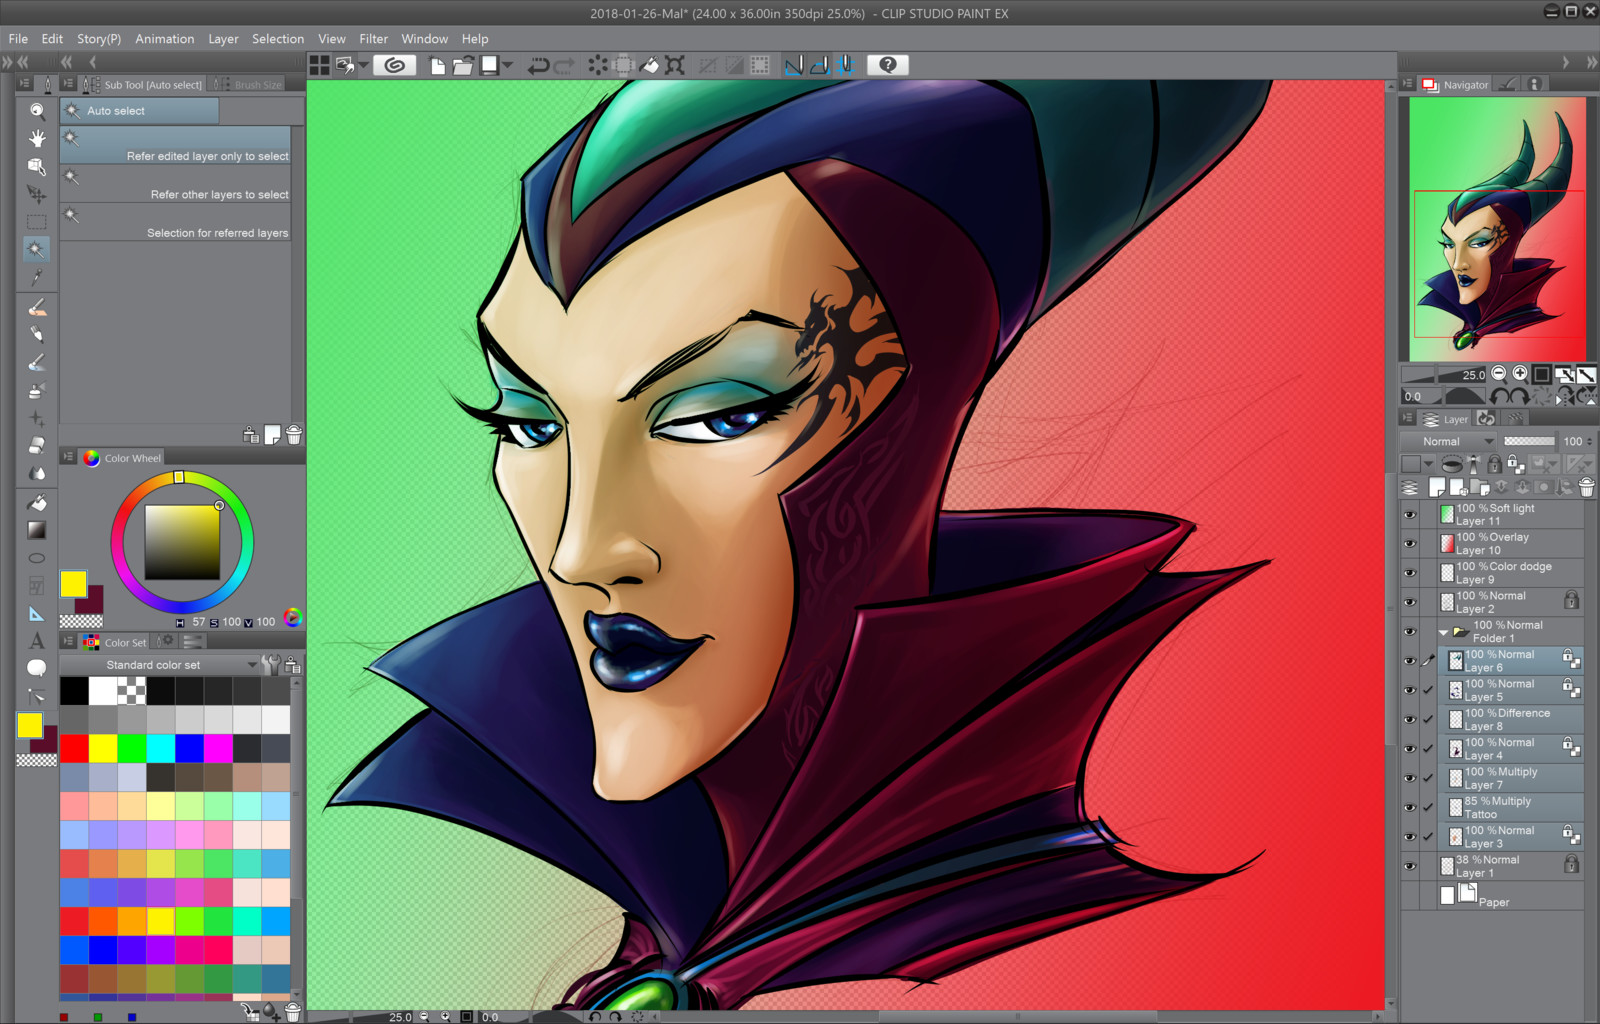Select Layer 8 Difference layer row
The height and width of the screenshot is (1024, 1600).
(1512, 720)
